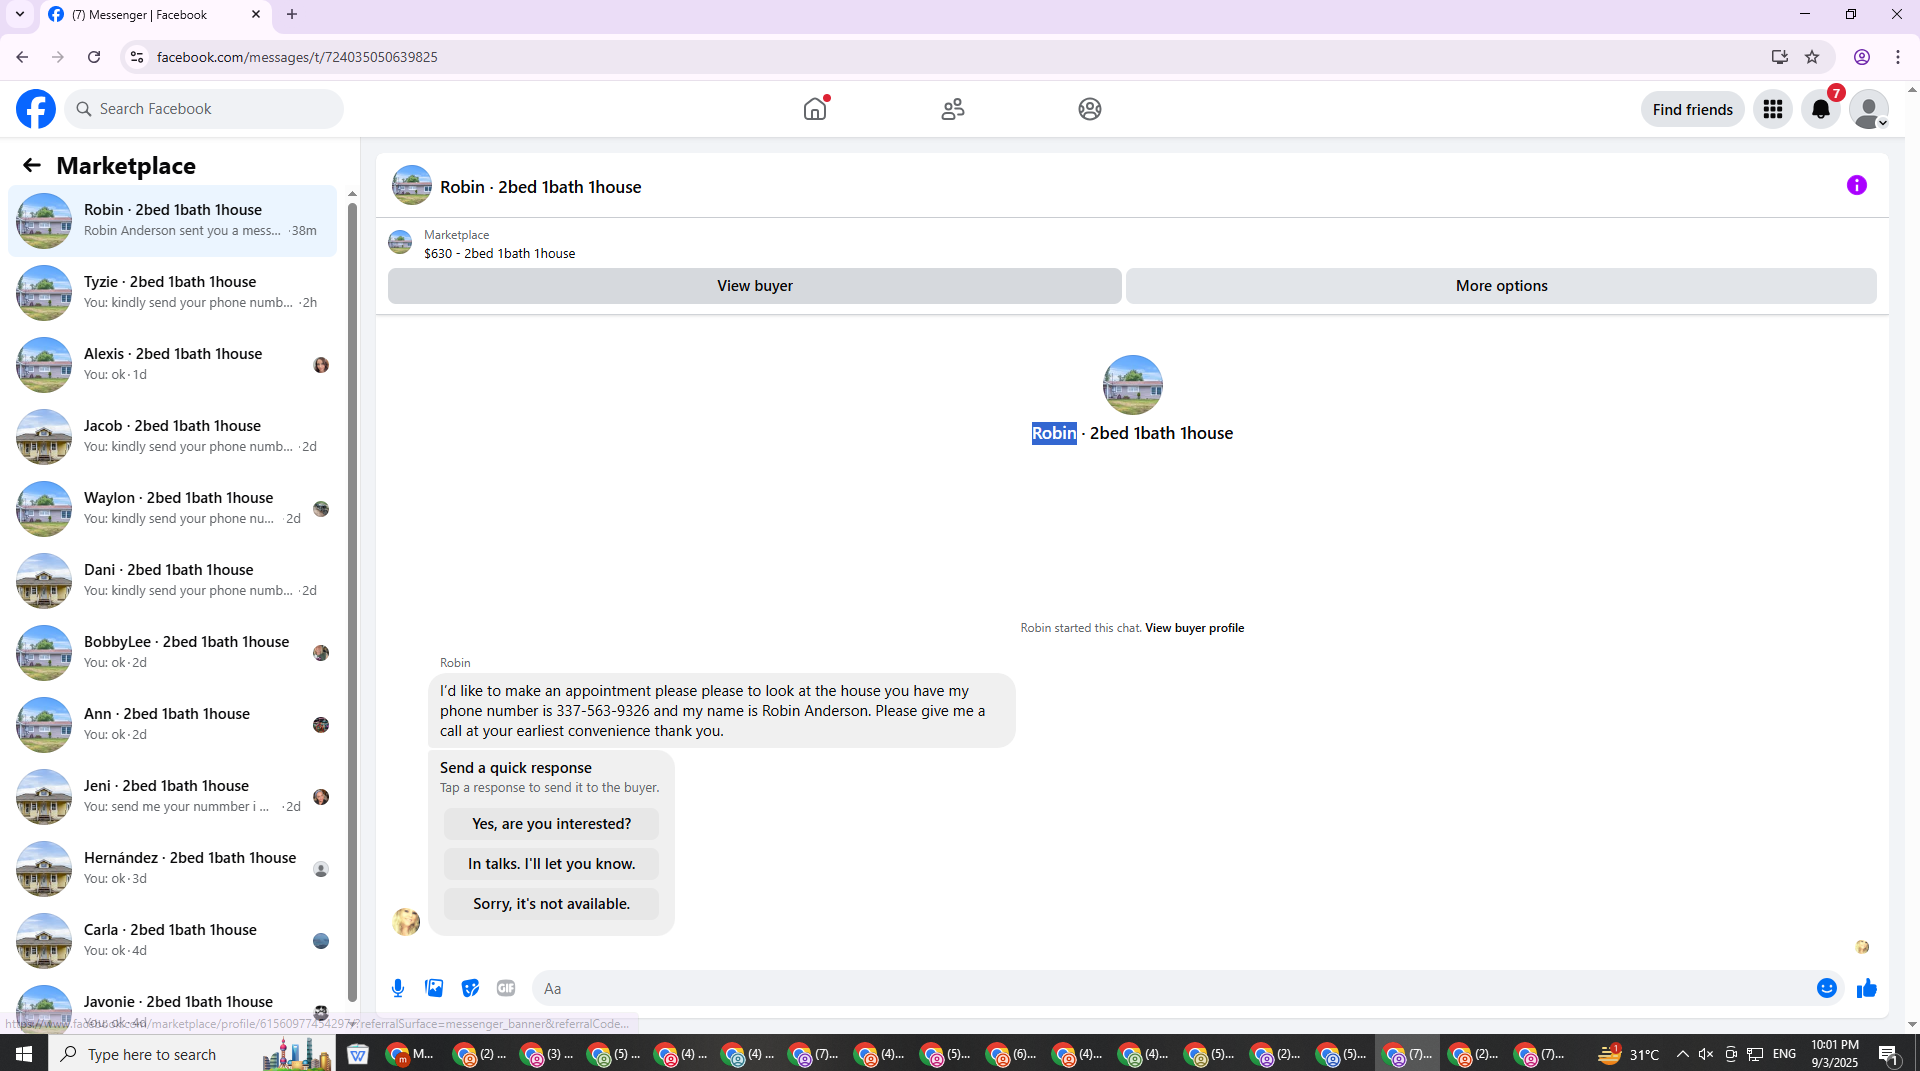1920x1071 pixels.
Task: Open the Groups icon in top navigation
Action: 1090,109
